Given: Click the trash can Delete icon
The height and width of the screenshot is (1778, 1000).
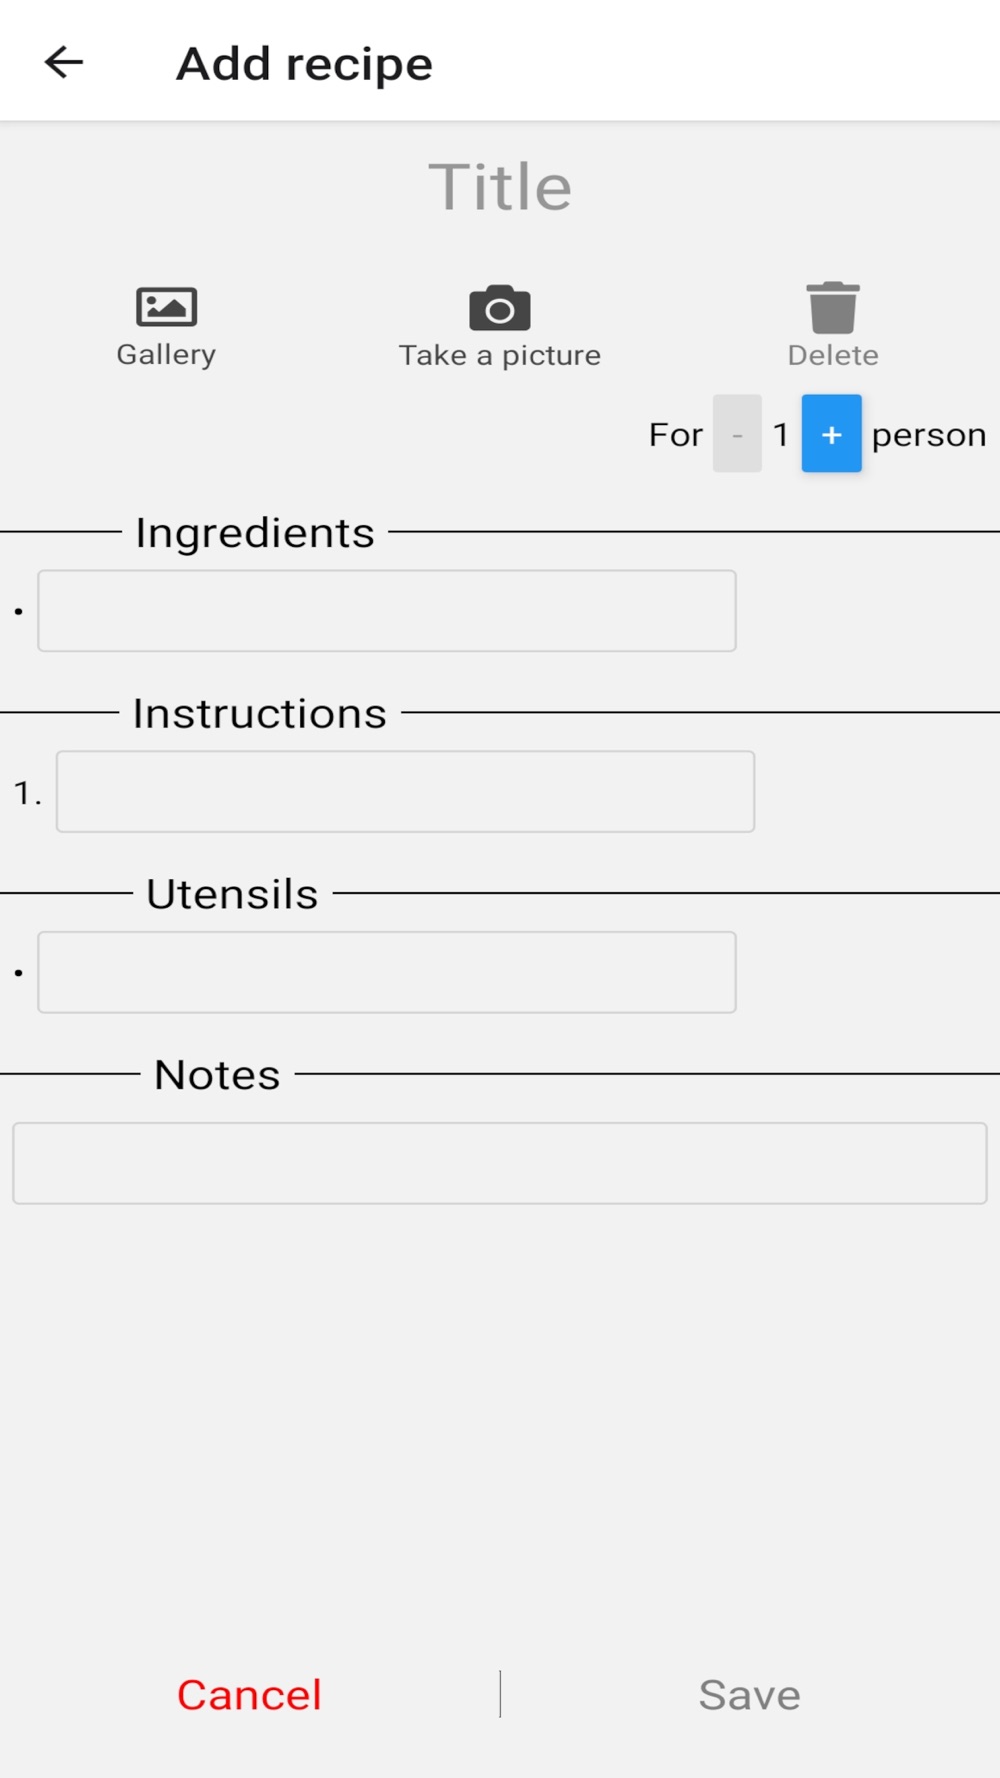Looking at the screenshot, I should click(833, 307).
